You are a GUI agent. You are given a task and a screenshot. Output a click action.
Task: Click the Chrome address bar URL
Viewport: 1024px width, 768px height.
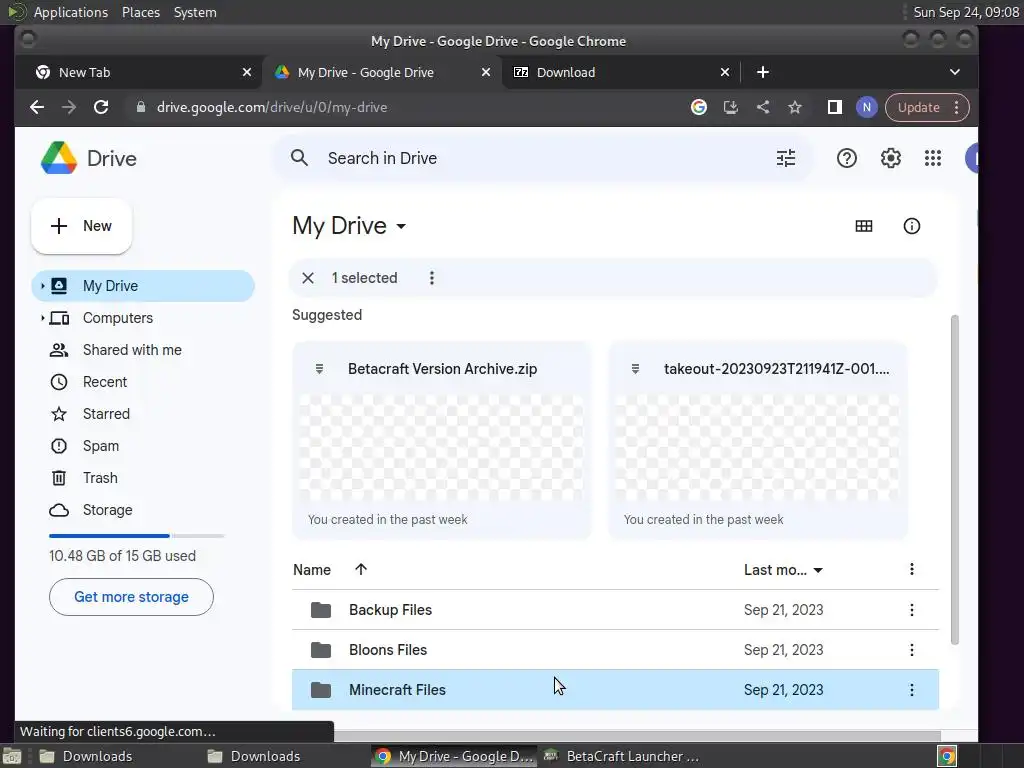(x=272, y=107)
